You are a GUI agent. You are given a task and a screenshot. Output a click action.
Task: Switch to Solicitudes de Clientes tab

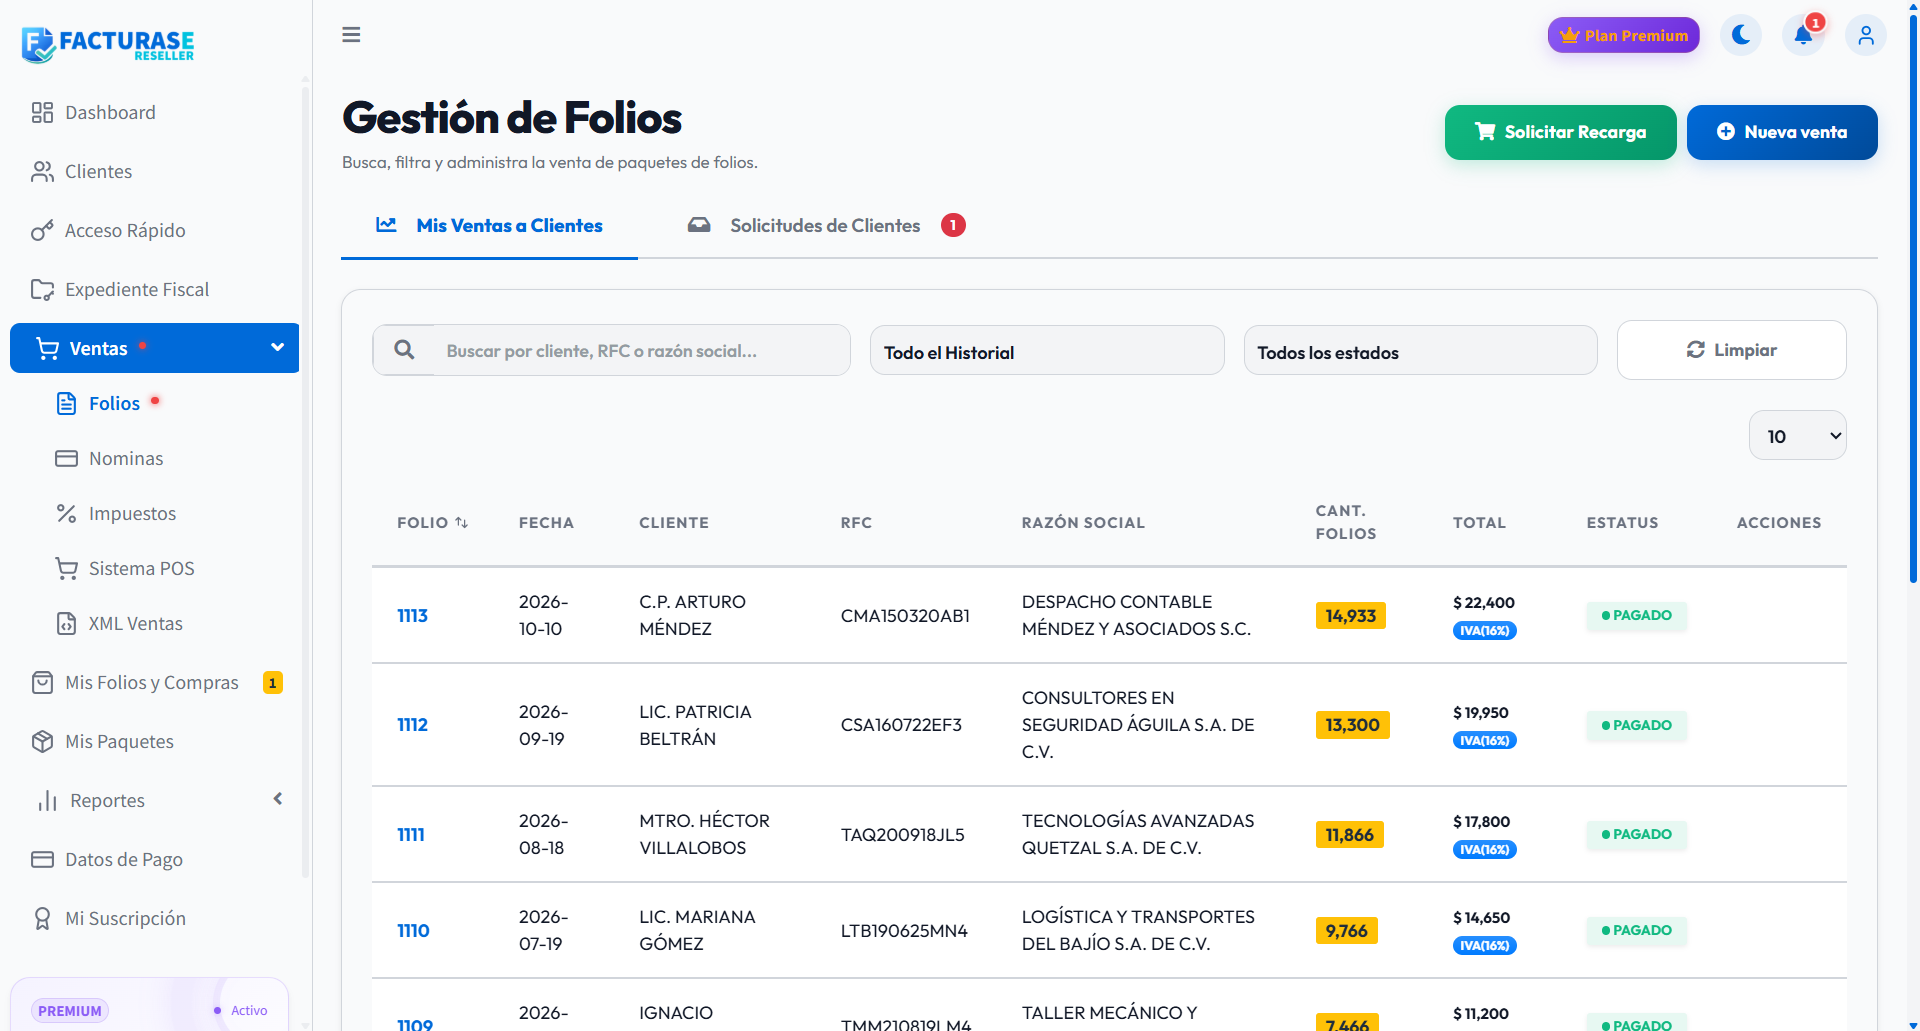click(x=826, y=226)
